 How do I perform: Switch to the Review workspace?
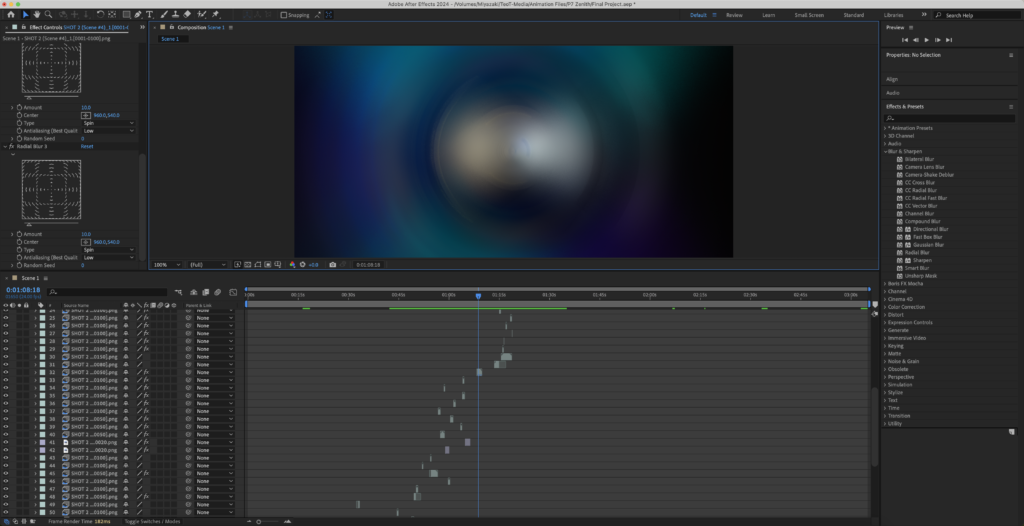coord(734,15)
